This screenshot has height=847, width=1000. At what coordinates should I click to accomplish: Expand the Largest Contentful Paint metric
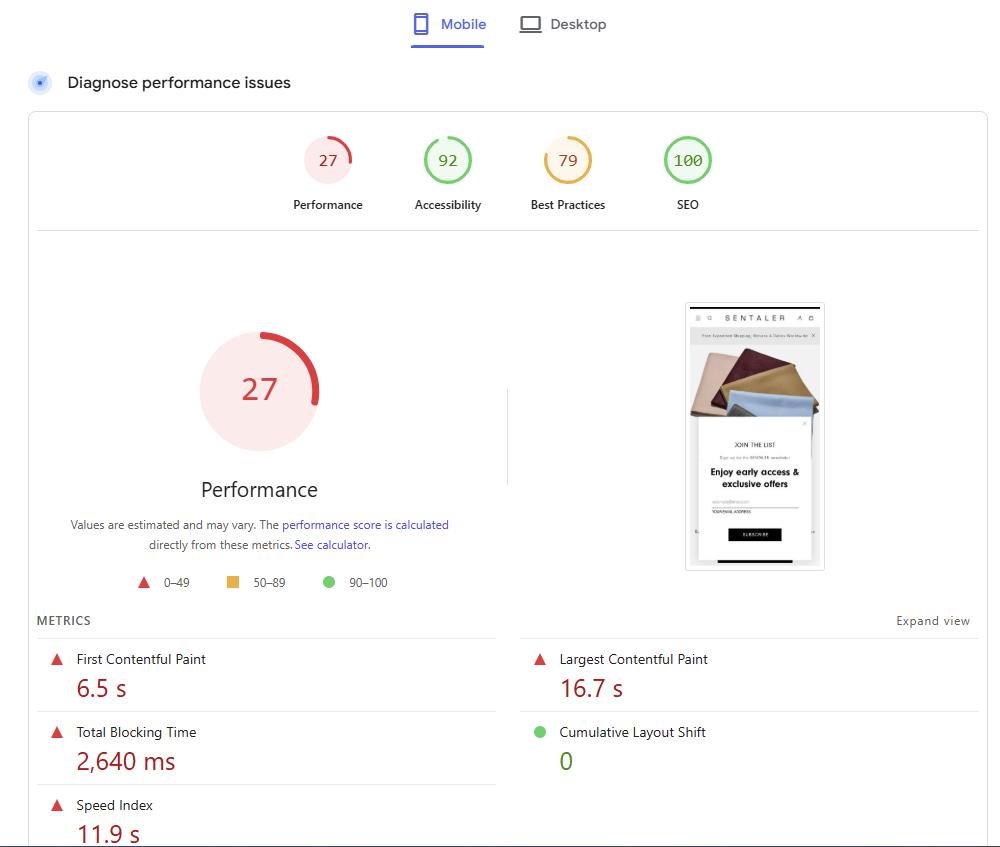(x=634, y=659)
